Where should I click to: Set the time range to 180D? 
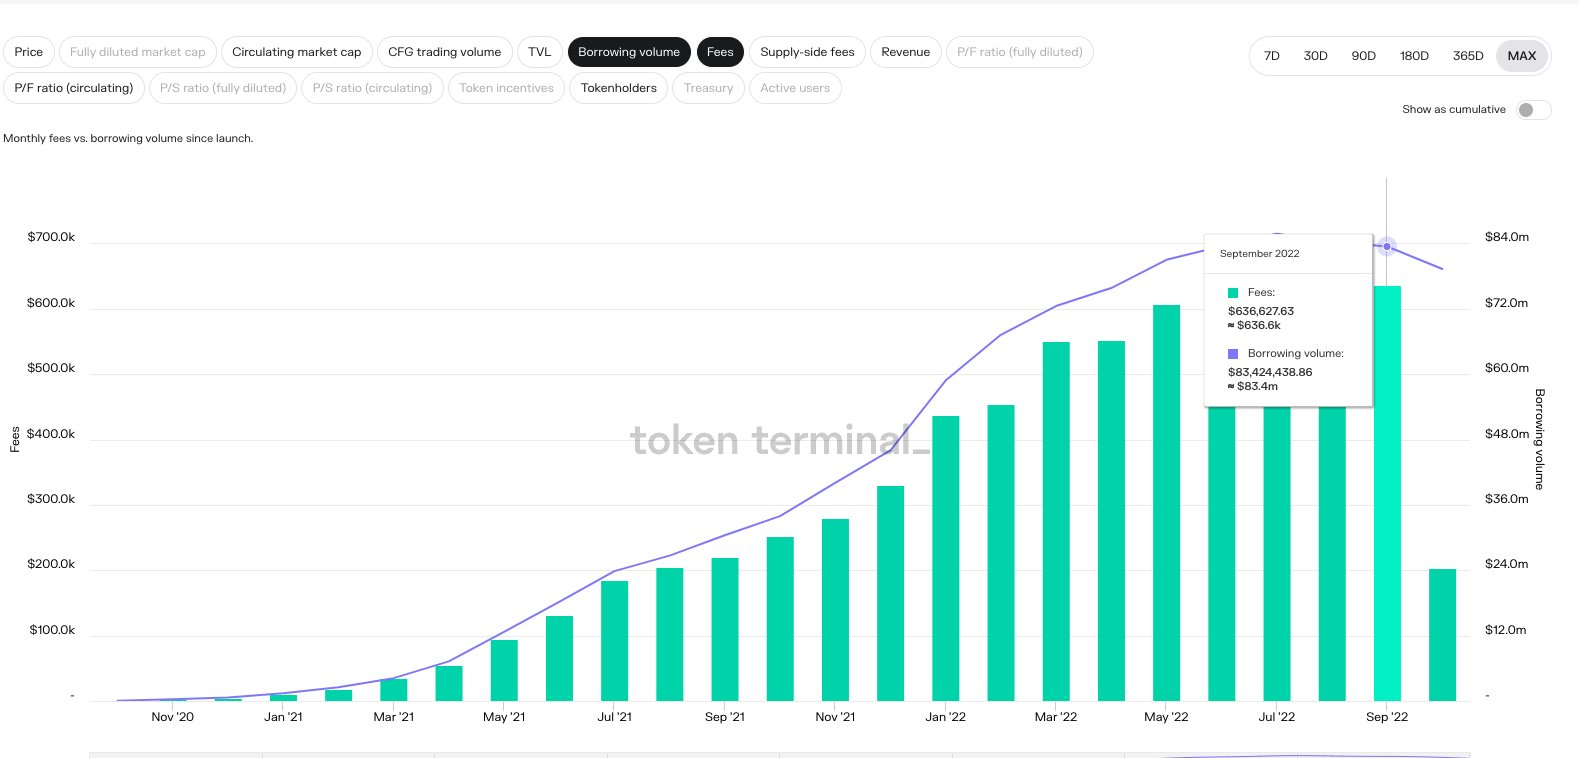[x=1414, y=56]
